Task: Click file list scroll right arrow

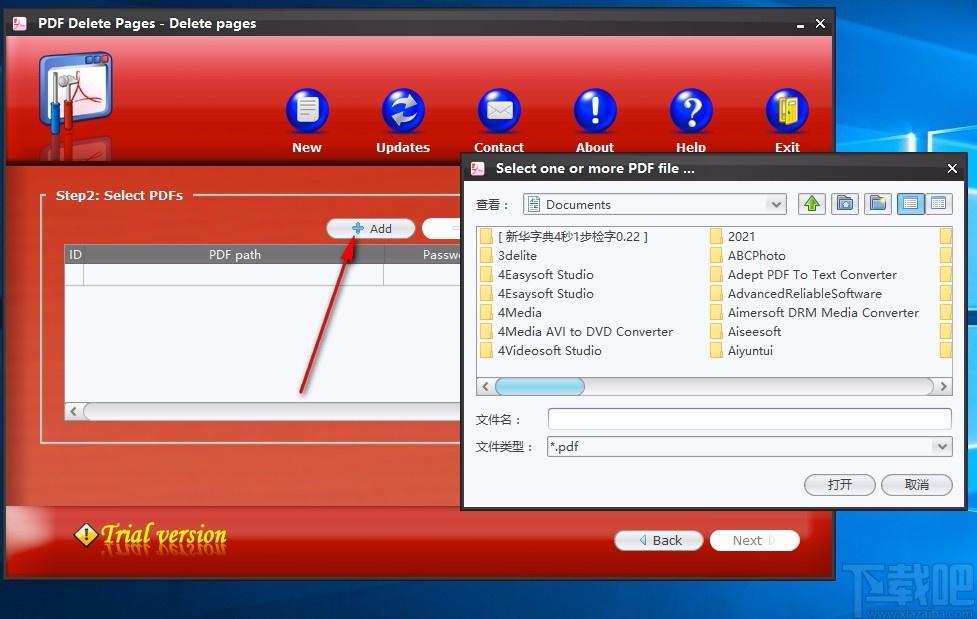Action: [x=943, y=386]
